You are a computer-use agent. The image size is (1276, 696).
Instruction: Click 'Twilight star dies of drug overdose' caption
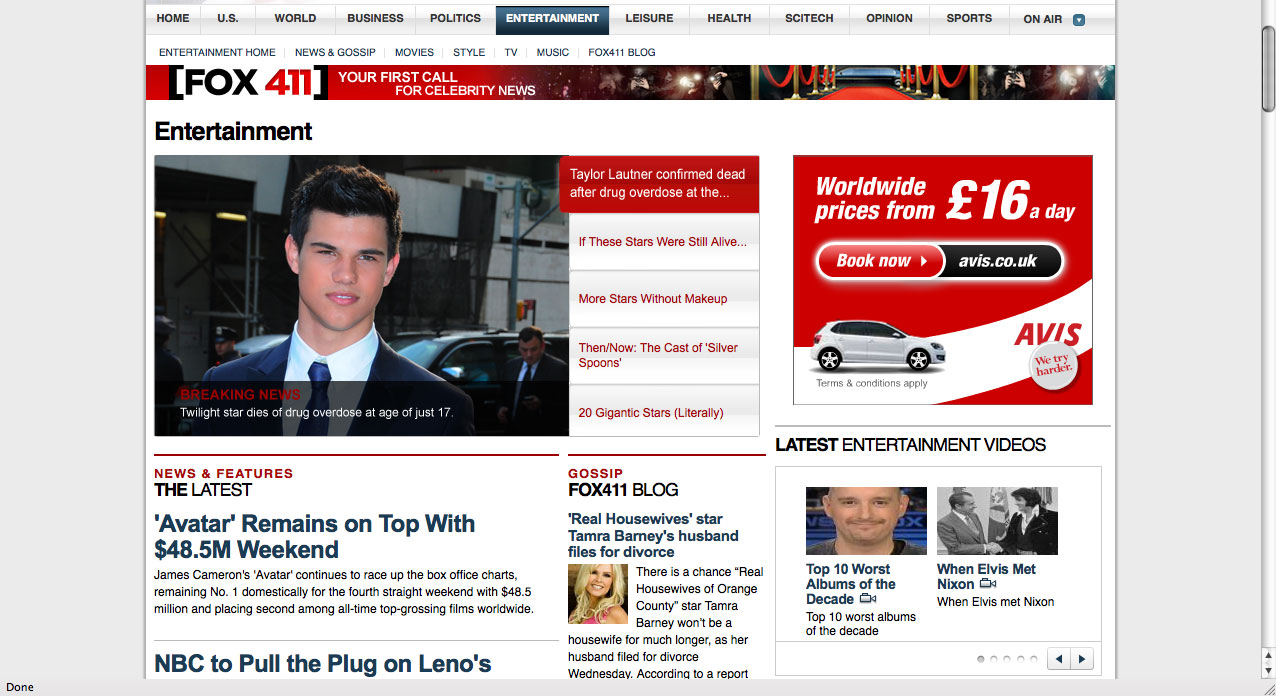click(316, 413)
